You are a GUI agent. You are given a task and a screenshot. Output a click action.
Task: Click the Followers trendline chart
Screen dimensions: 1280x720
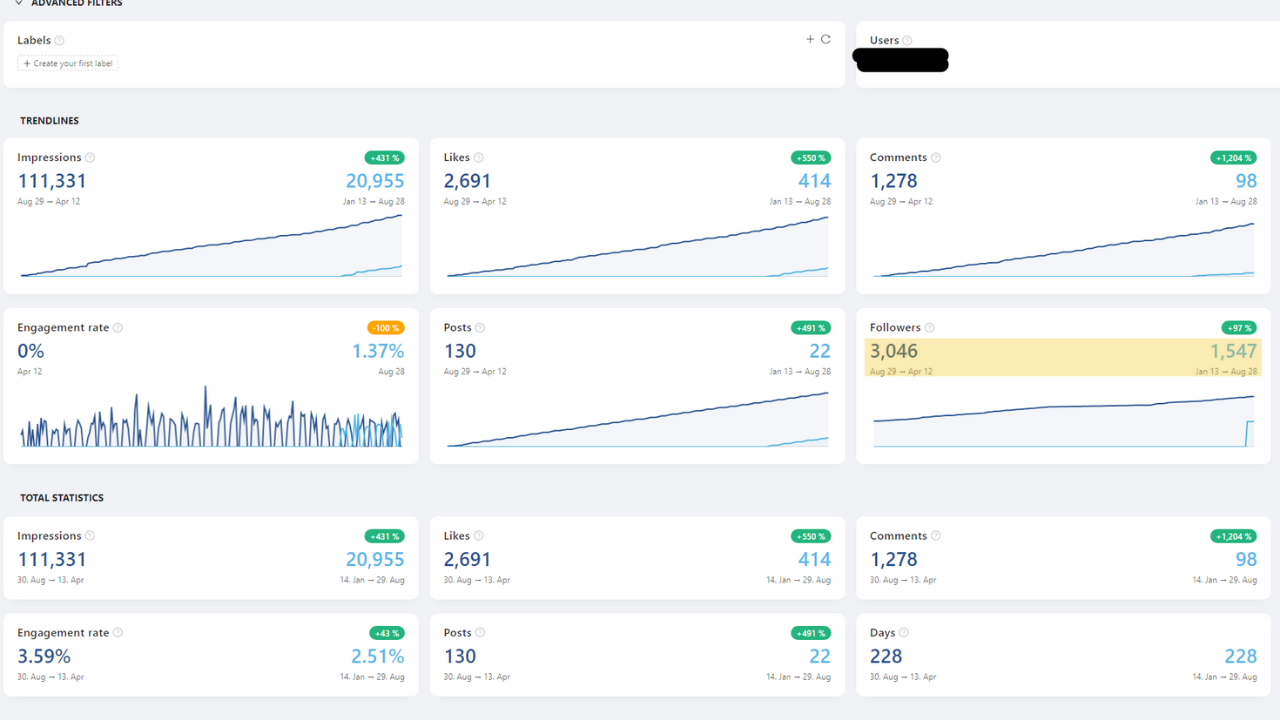tap(1064, 421)
